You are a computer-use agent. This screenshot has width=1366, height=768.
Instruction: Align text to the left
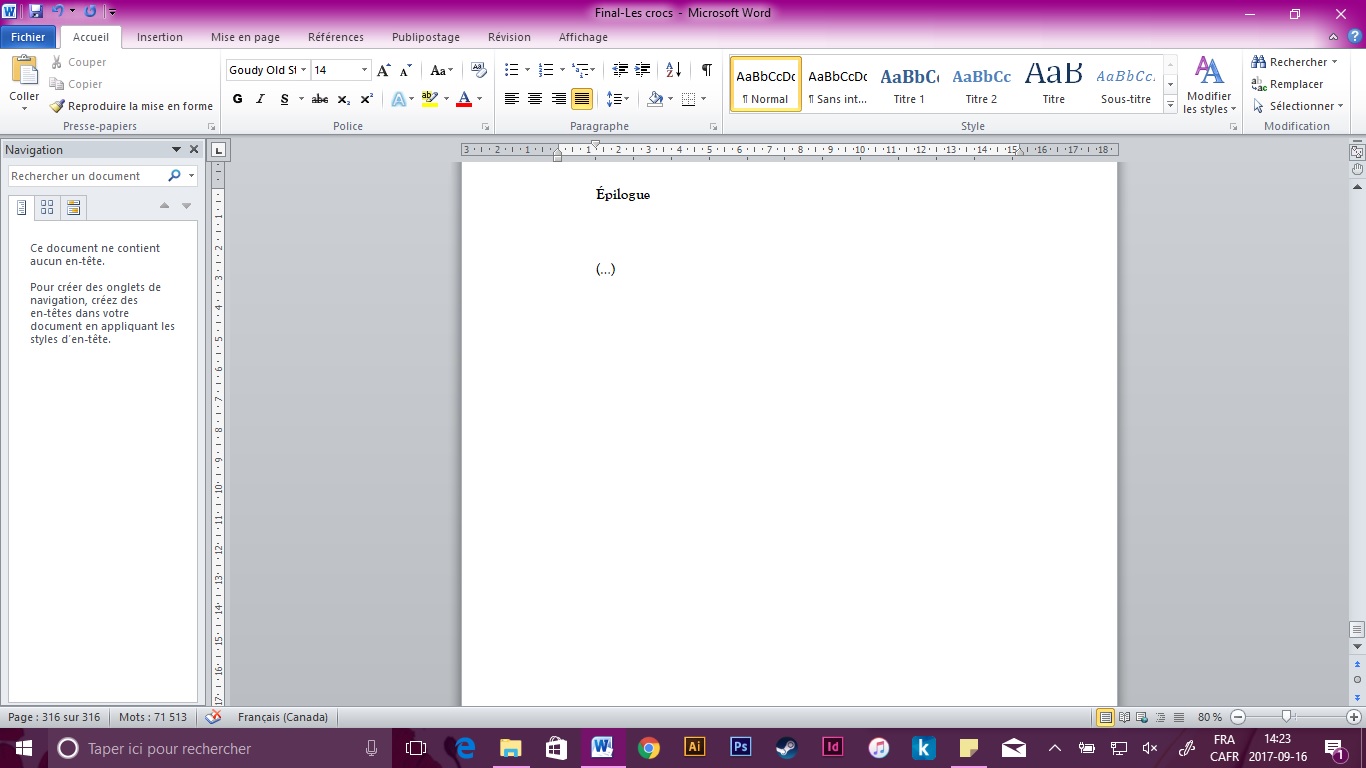tap(511, 99)
